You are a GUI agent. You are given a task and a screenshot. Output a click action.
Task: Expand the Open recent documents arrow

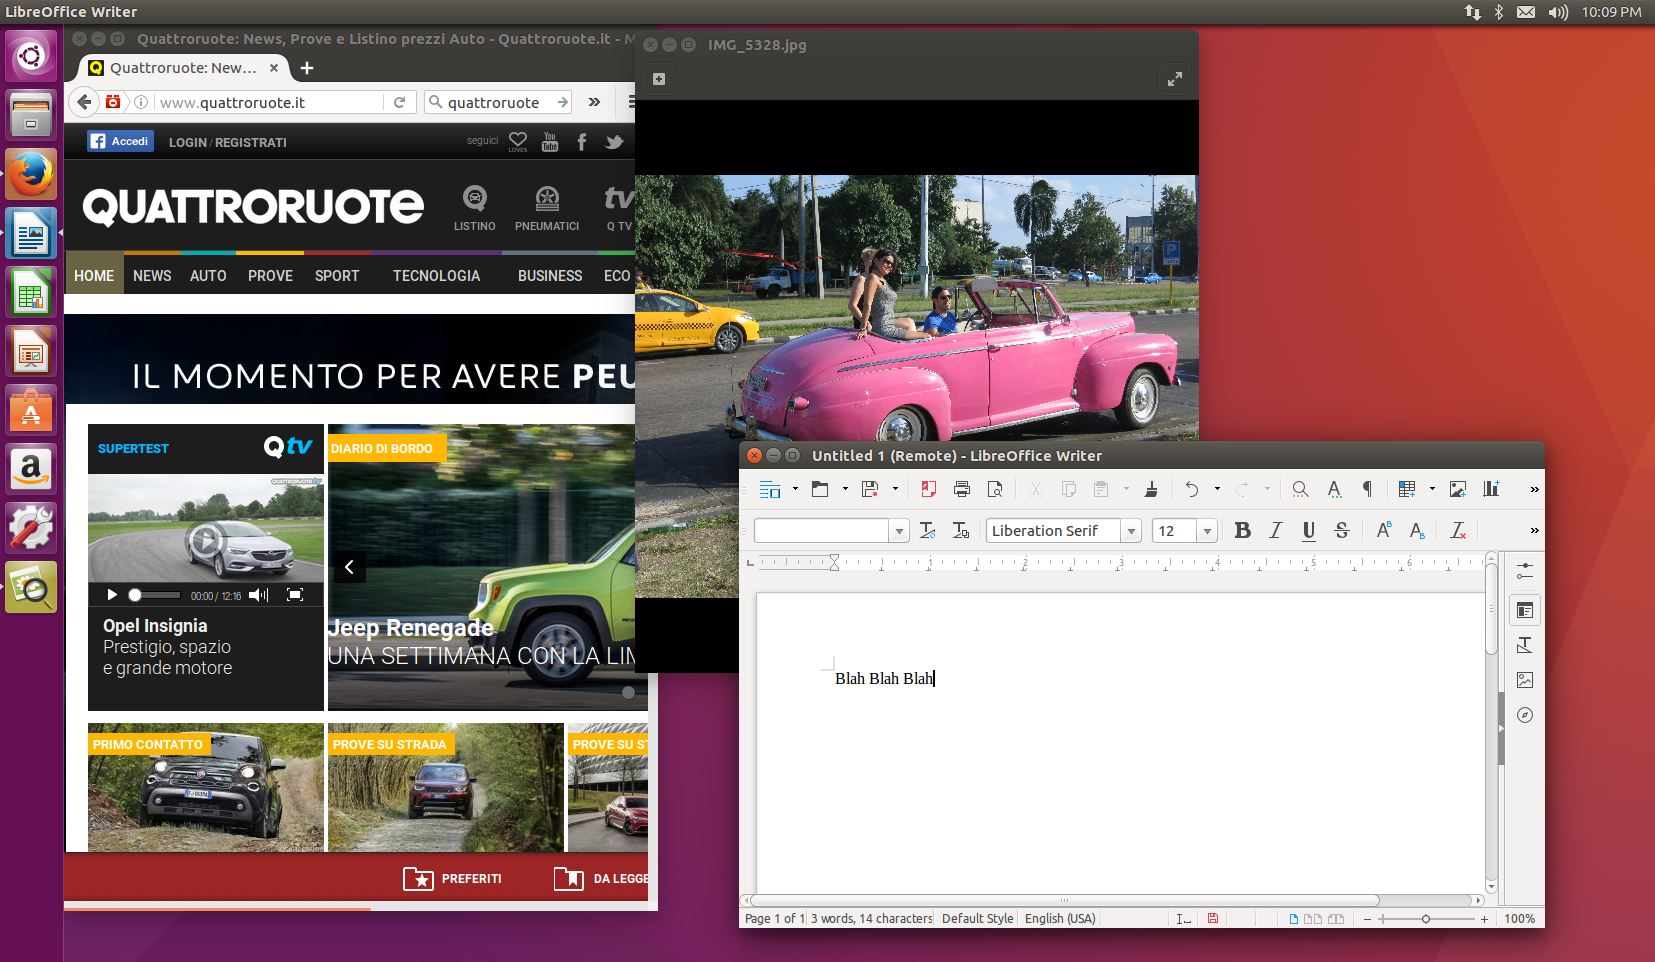pyautogui.click(x=845, y=489)
